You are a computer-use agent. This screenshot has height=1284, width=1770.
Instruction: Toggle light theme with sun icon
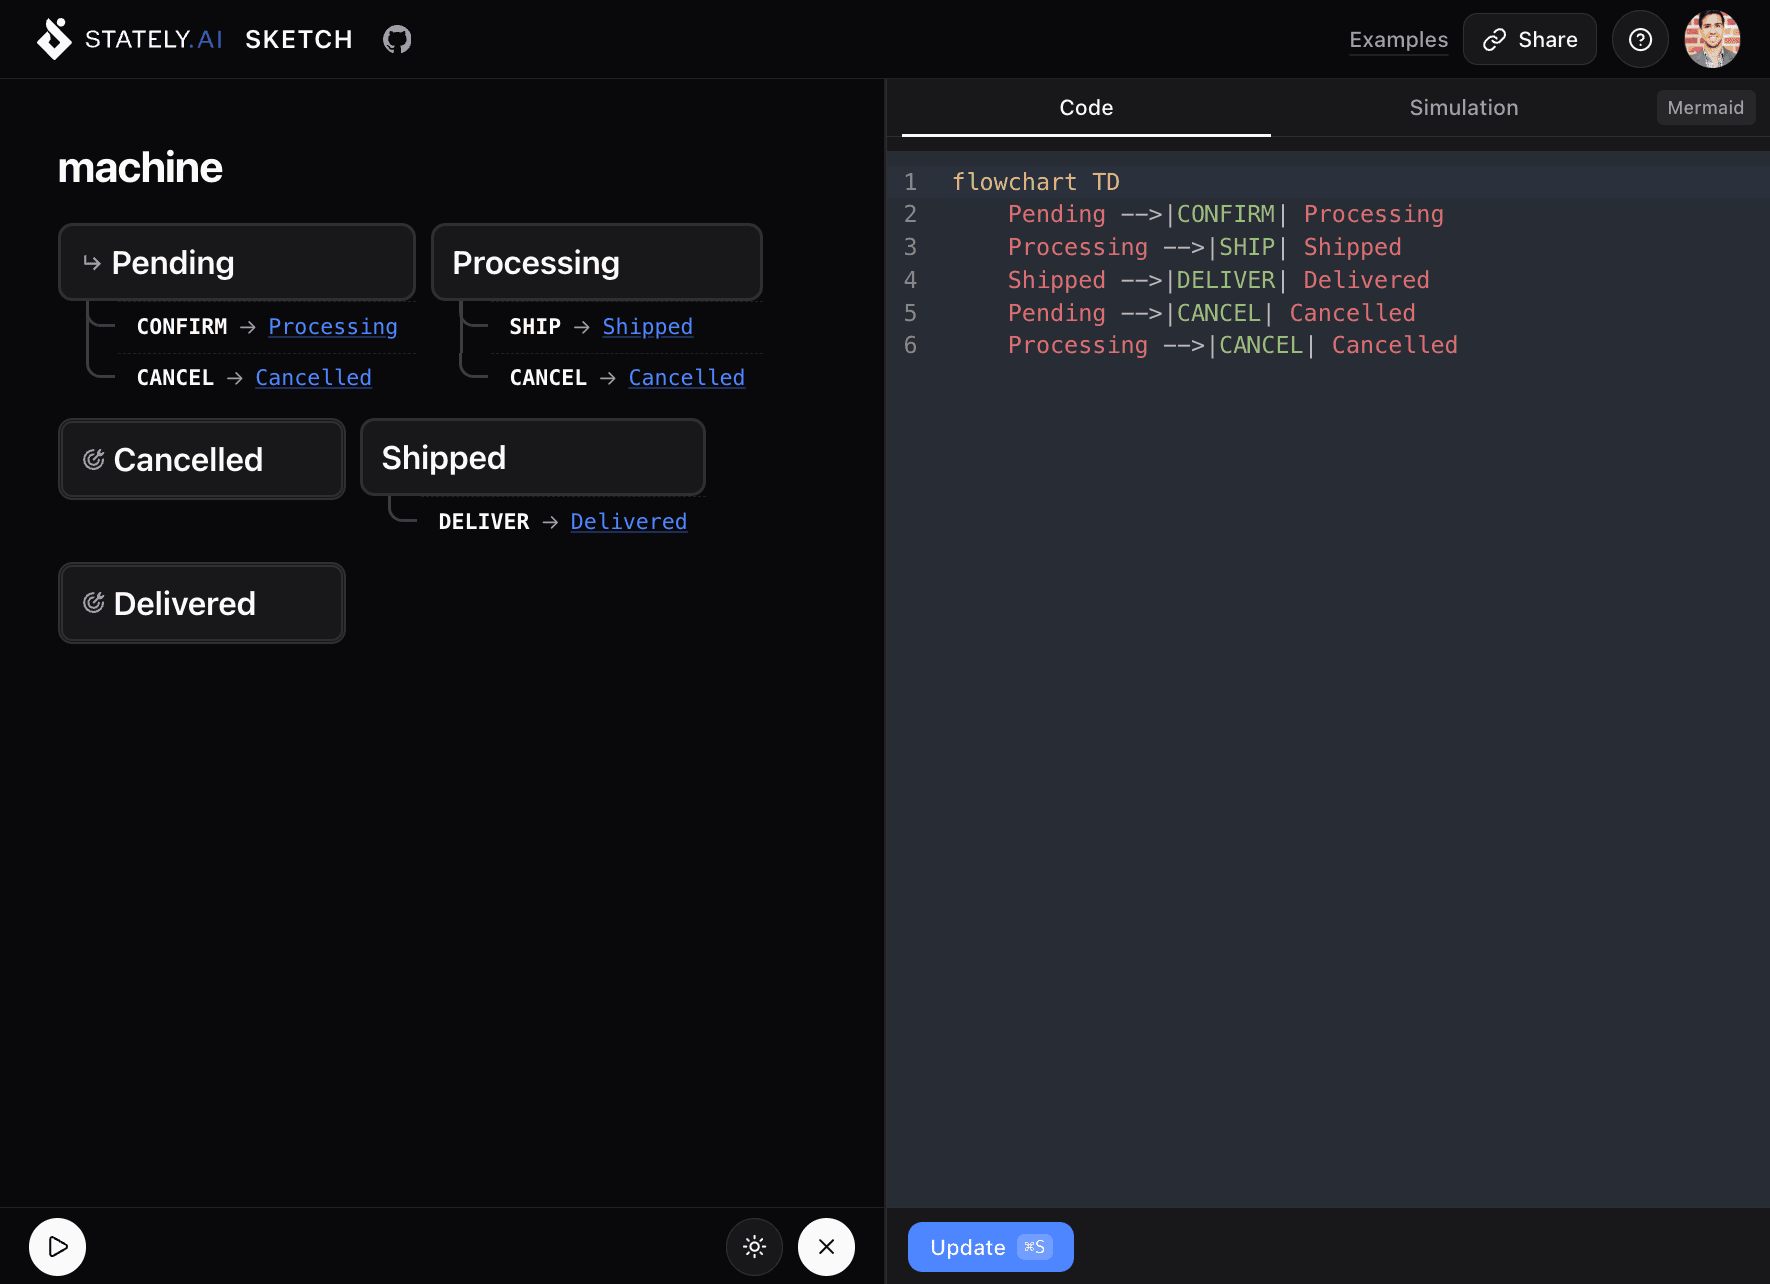point(755,1247)
